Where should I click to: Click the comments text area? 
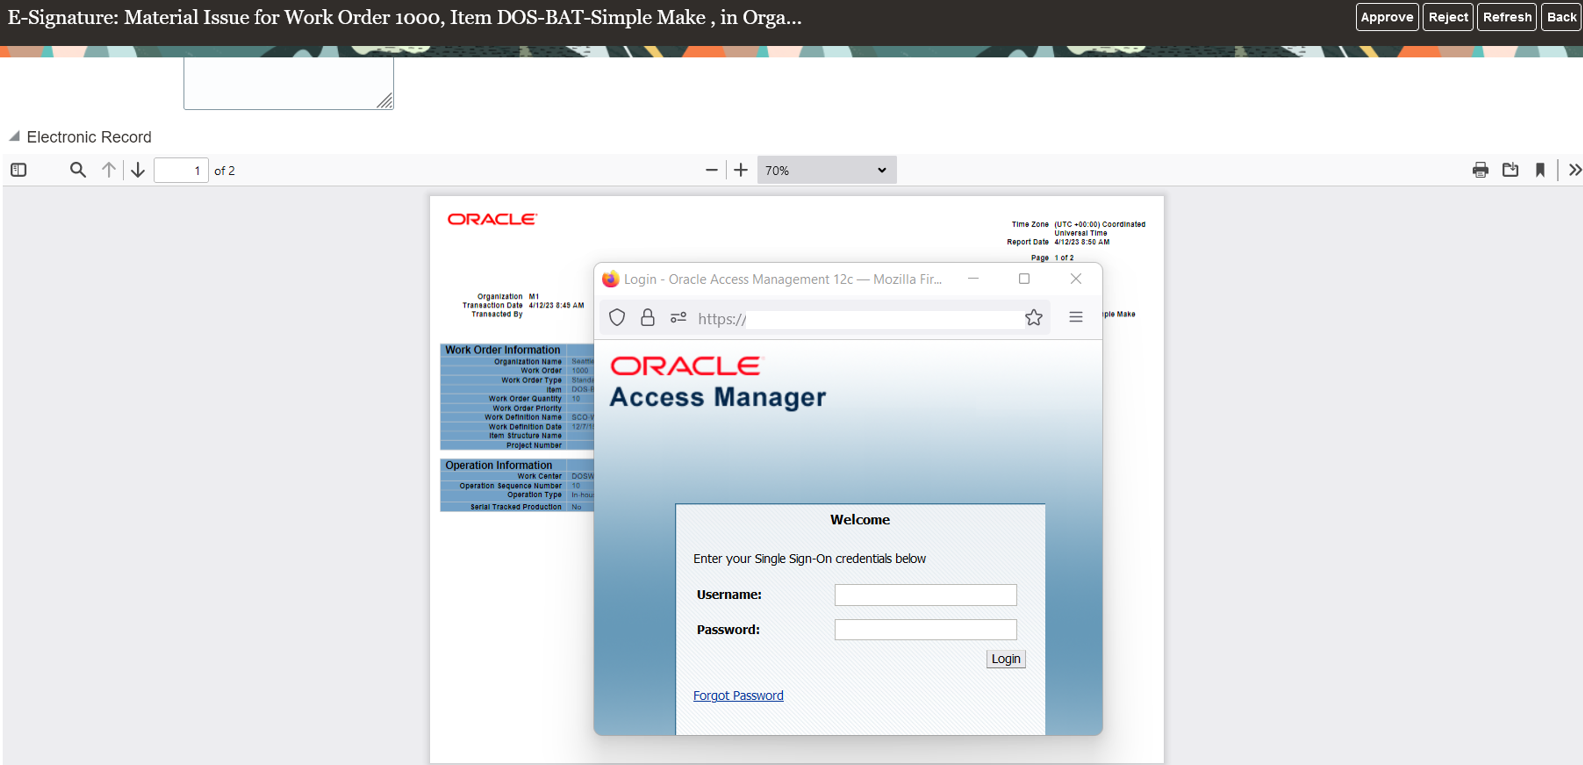tap(288, 83)
